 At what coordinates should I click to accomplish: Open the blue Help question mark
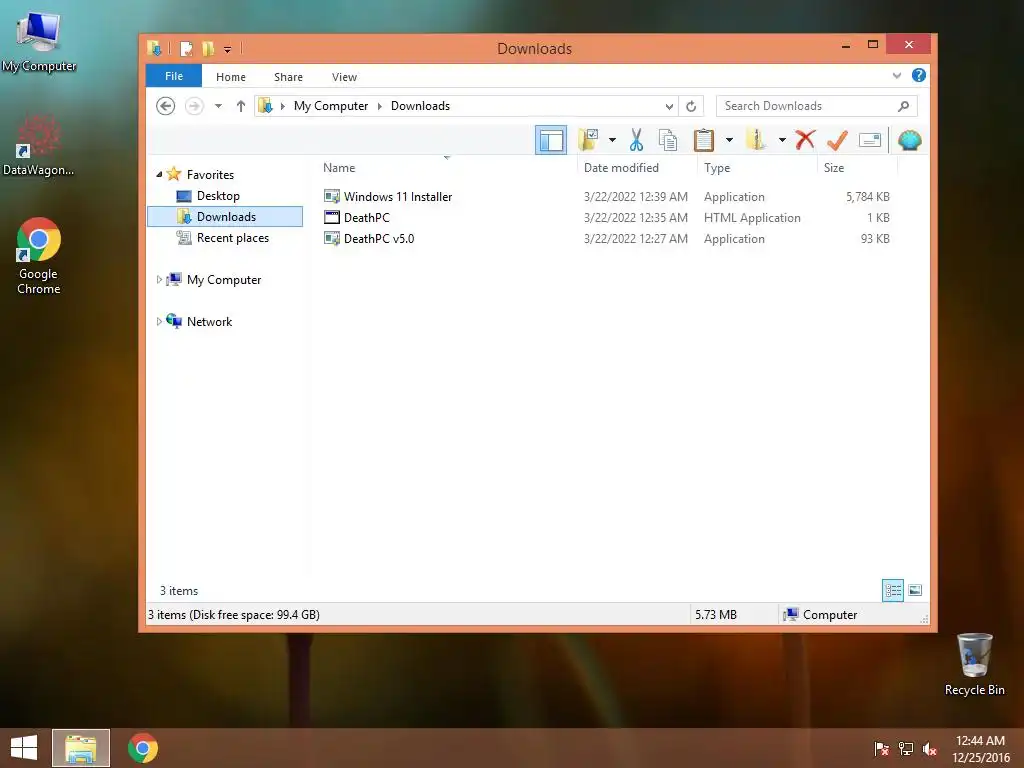(918, 75)
